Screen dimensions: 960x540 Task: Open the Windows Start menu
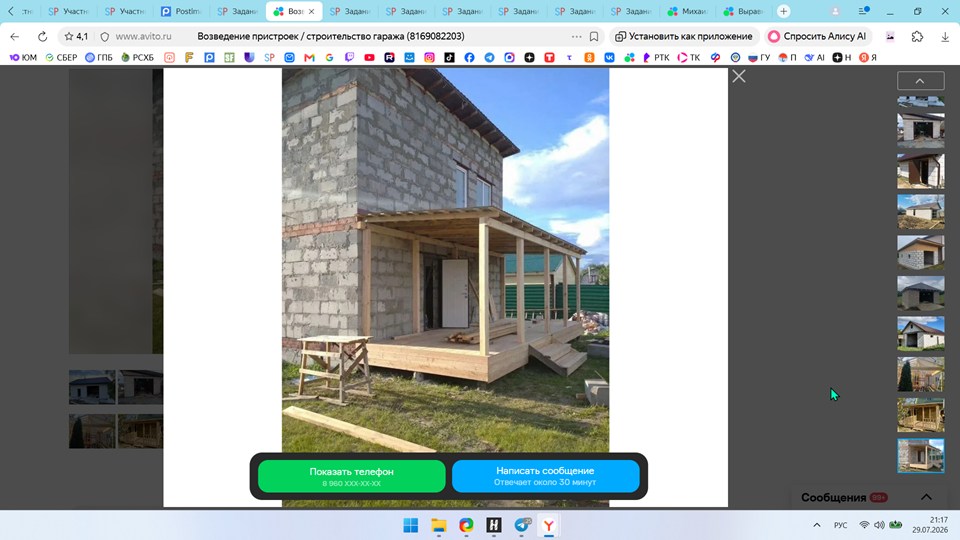coord(411,525)
